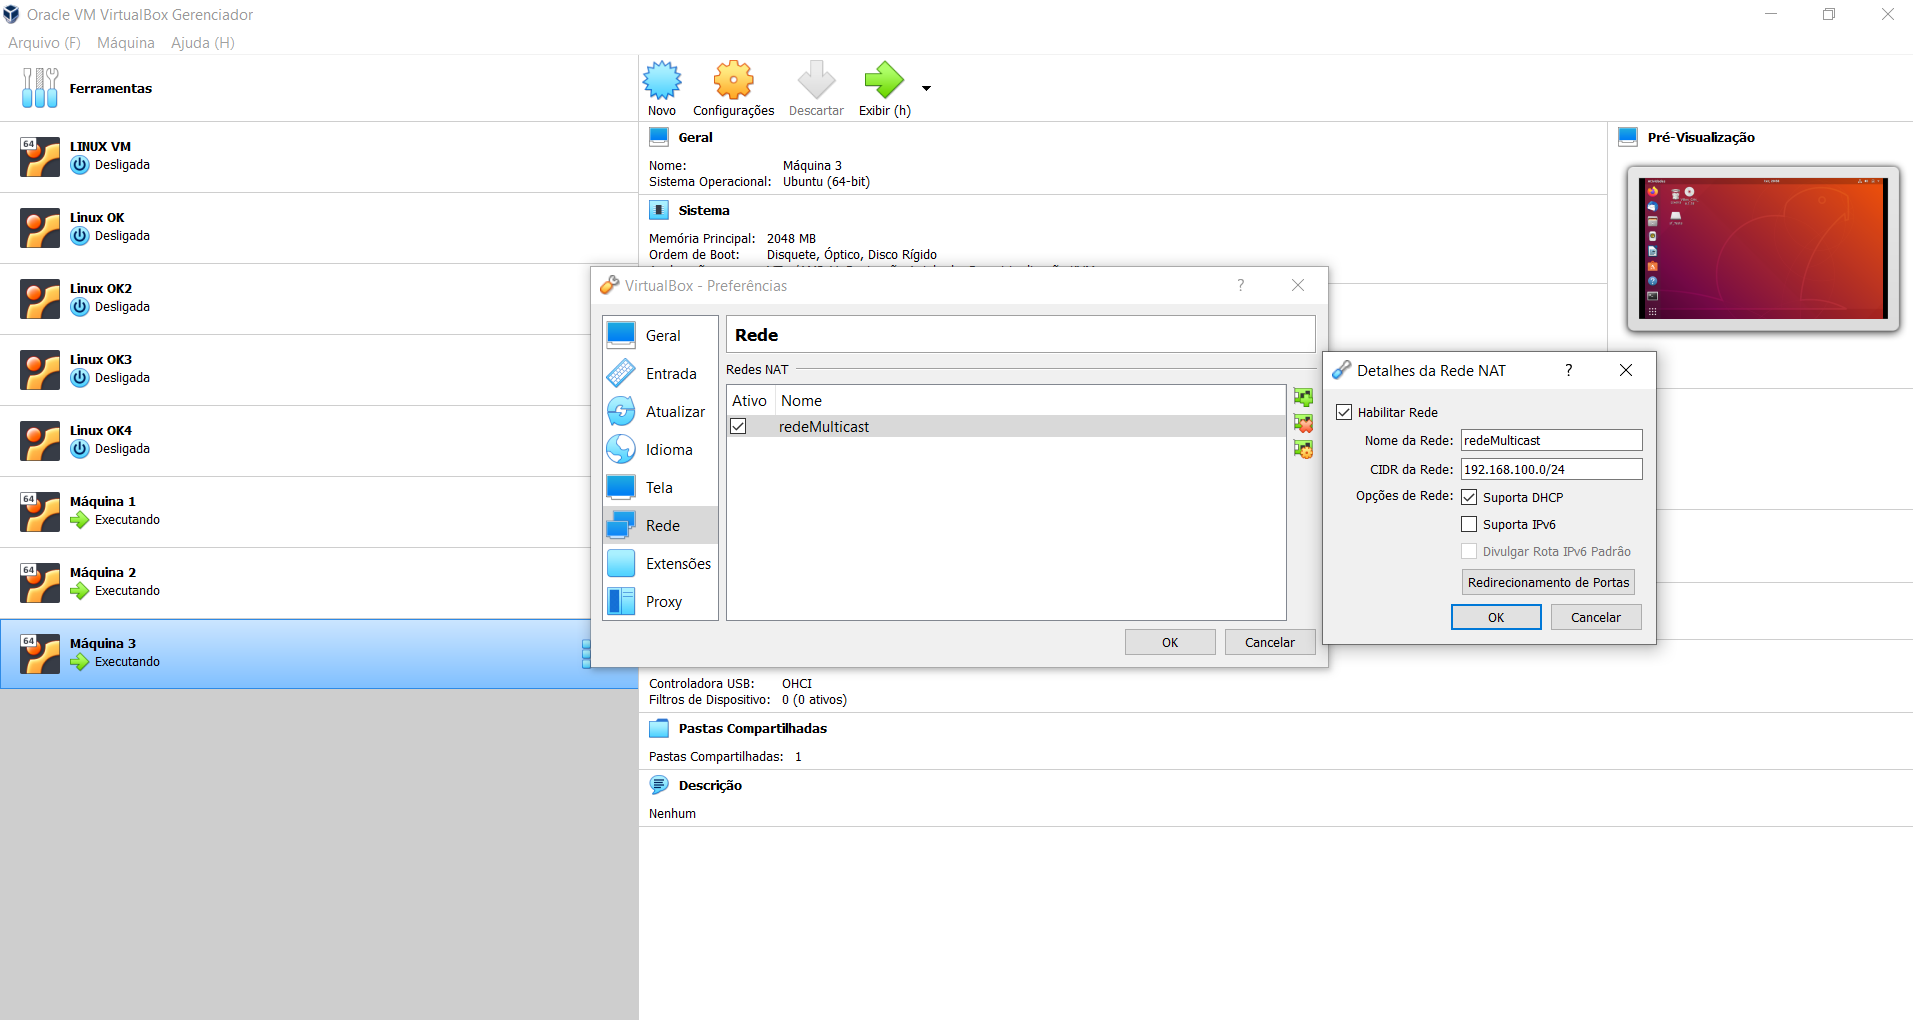Click the Linux OK power status icon
1913x1020 pixels.
tap(80, 236)
